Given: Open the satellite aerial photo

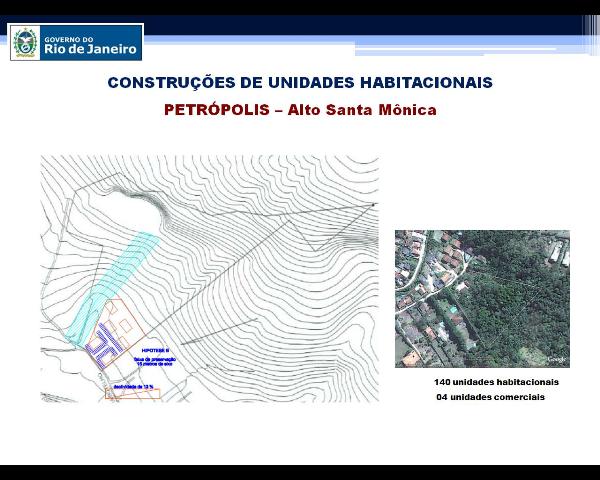Looking at the screenshot, I should (x=482, y=298).
